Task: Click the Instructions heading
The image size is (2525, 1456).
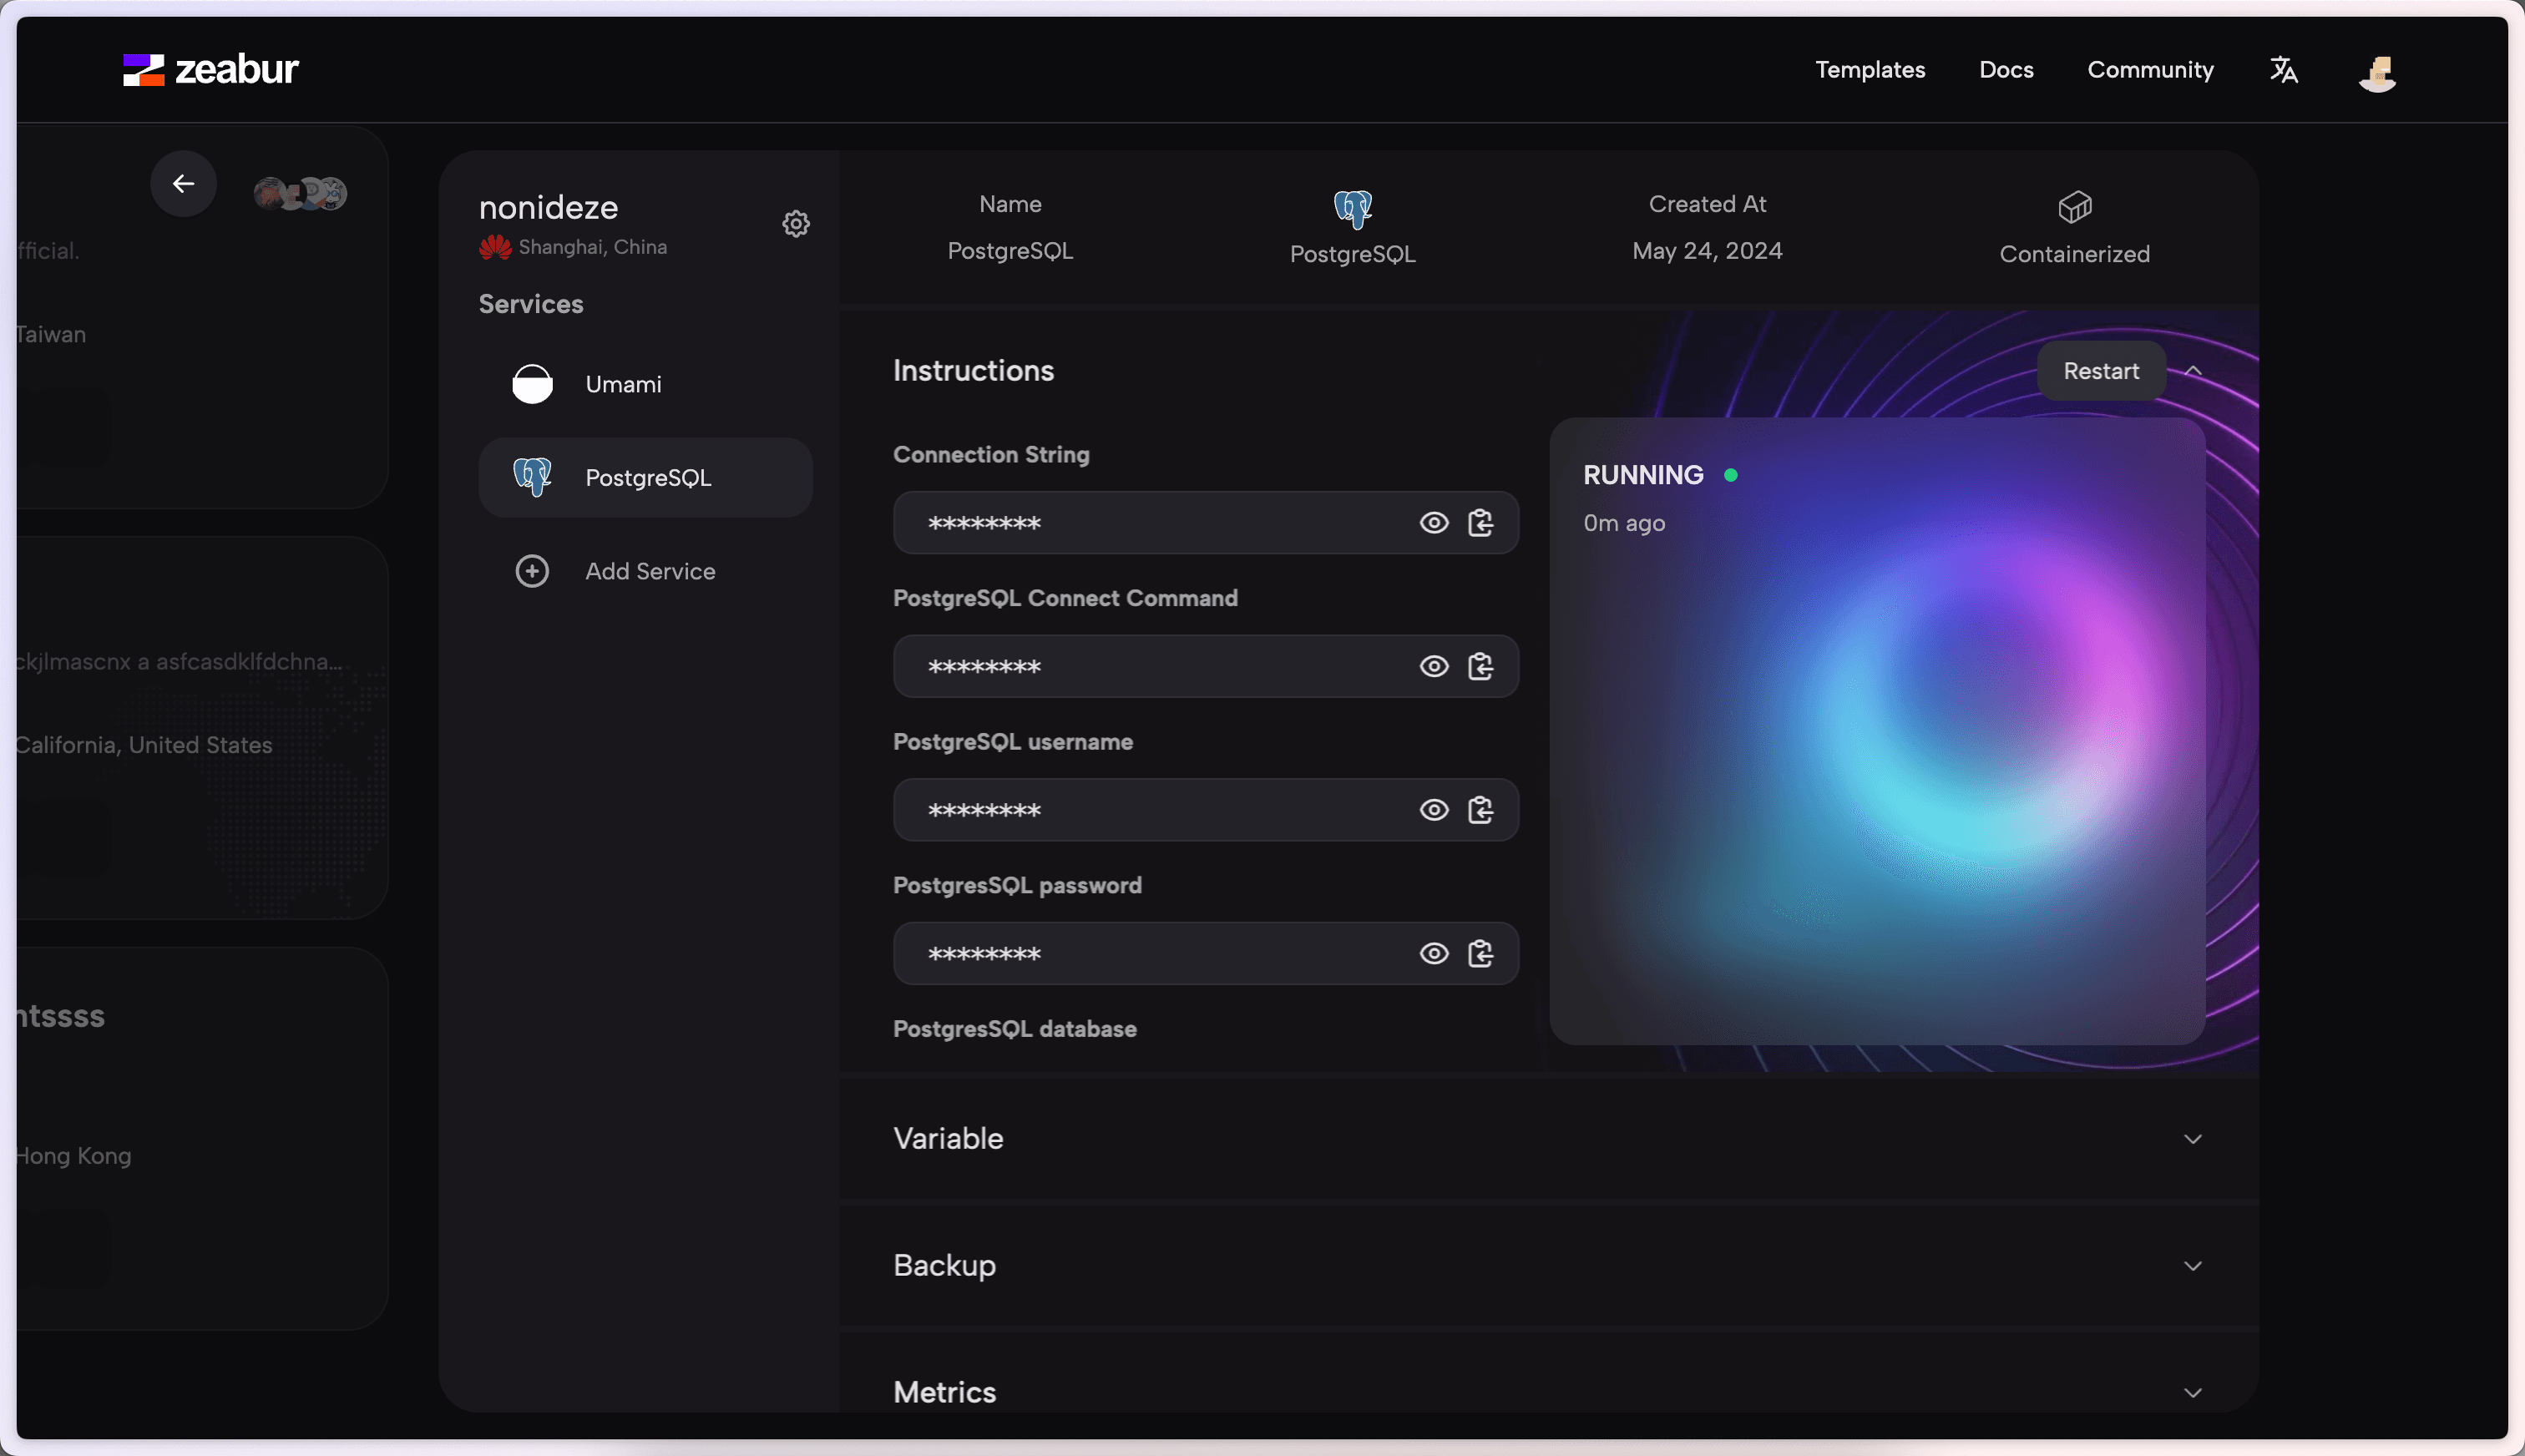Action: click(973, 371)
